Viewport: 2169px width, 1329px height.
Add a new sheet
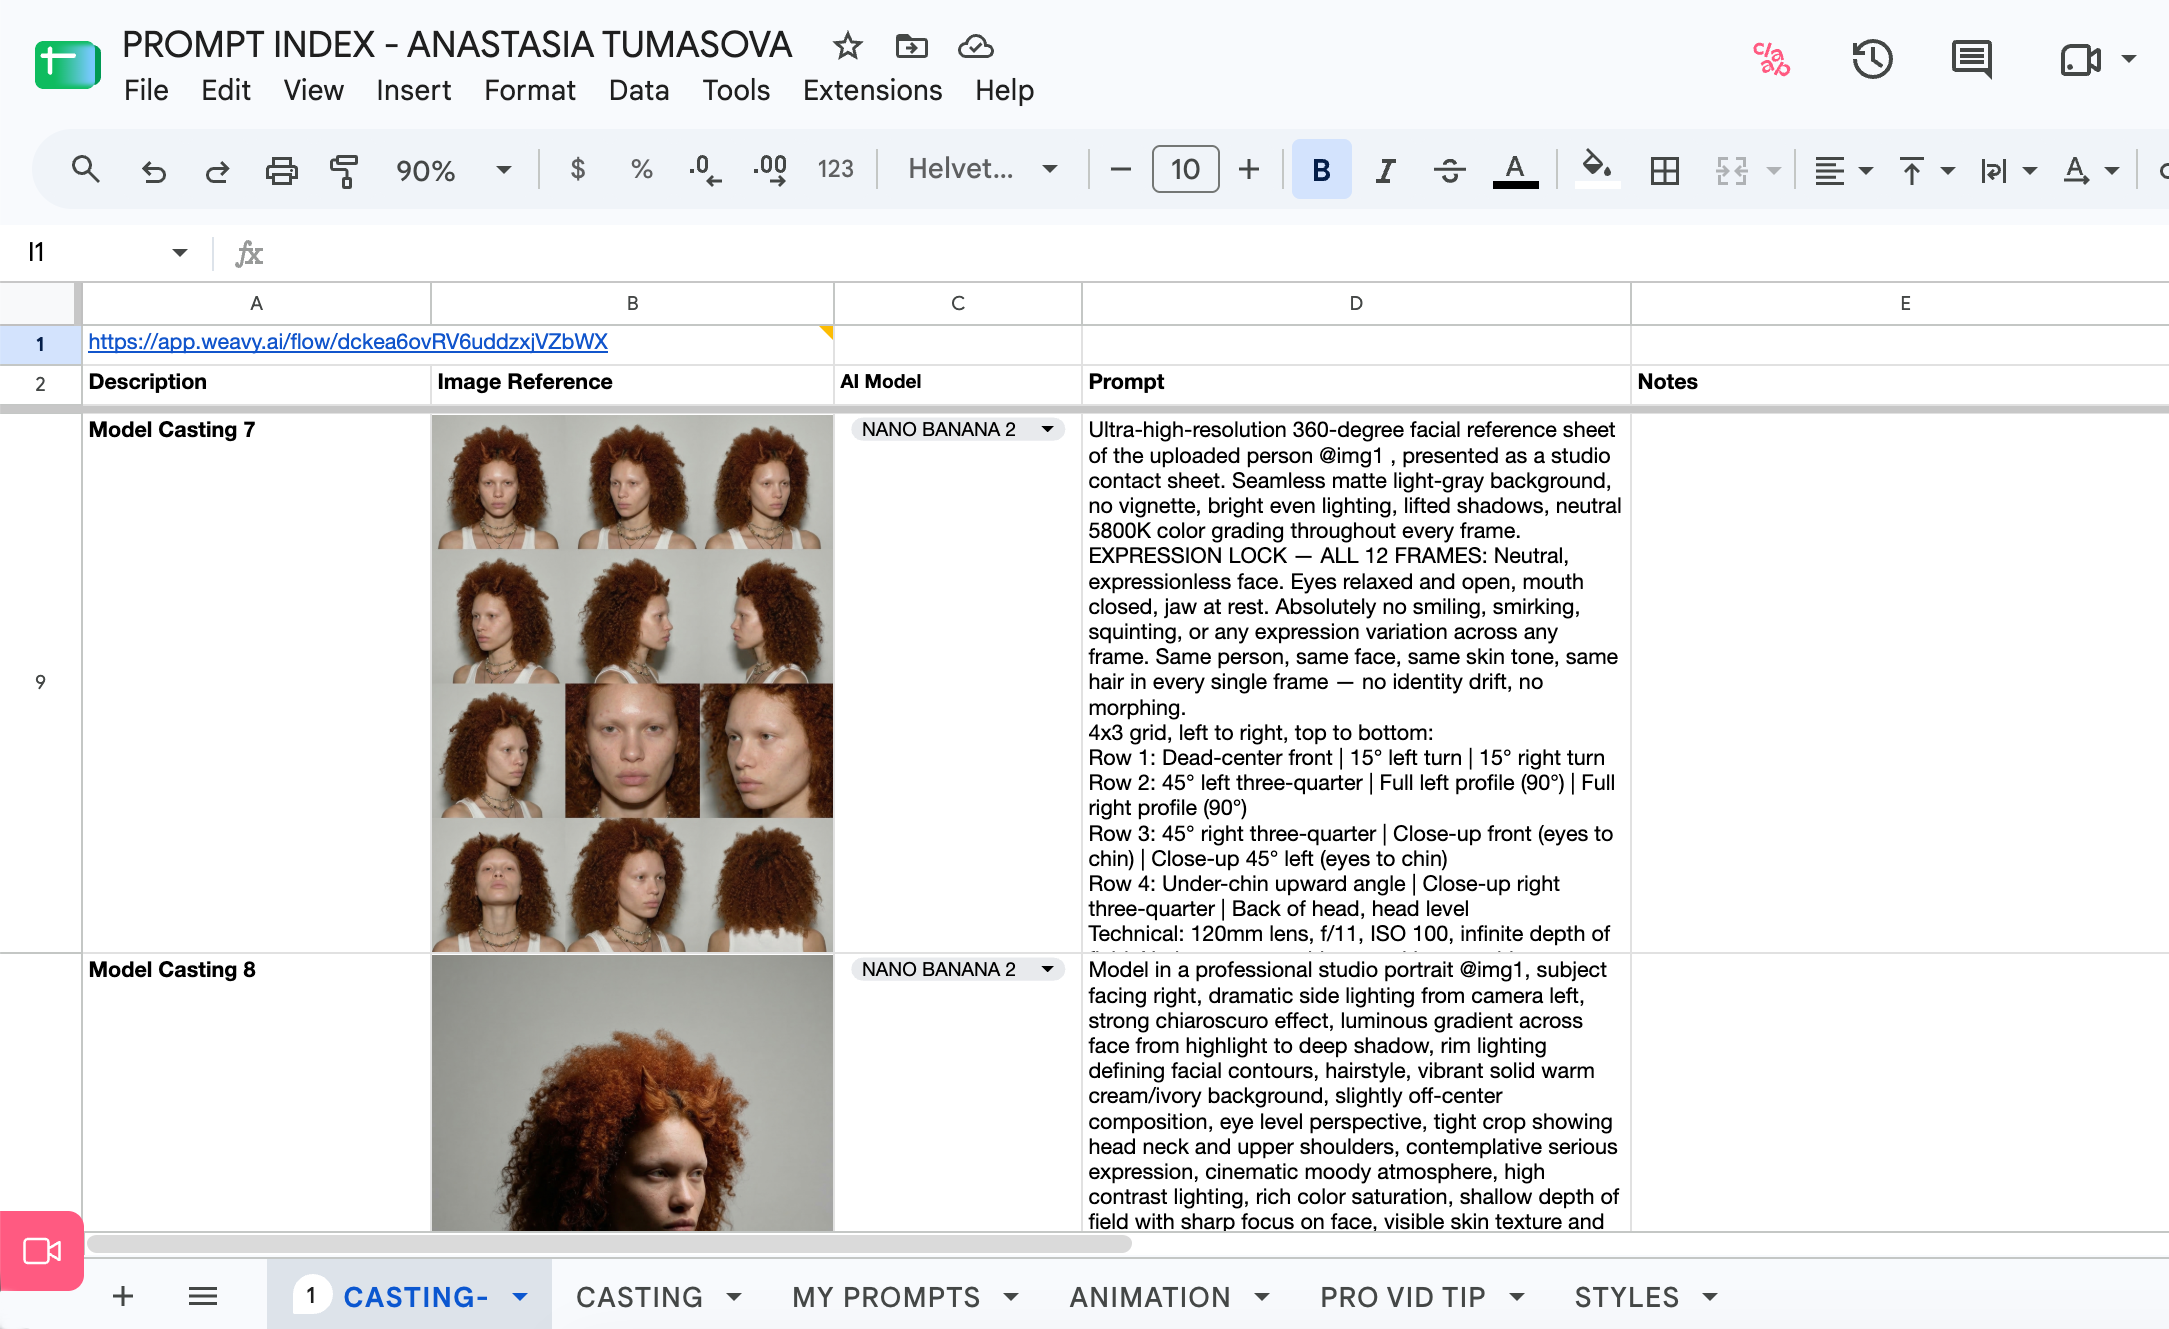point(123,1297)
